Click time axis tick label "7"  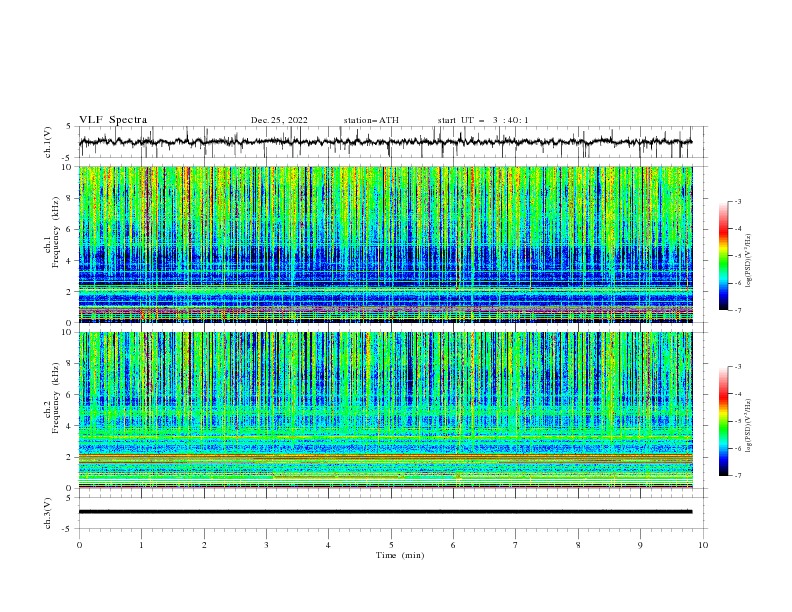click(x=516, y=545)
